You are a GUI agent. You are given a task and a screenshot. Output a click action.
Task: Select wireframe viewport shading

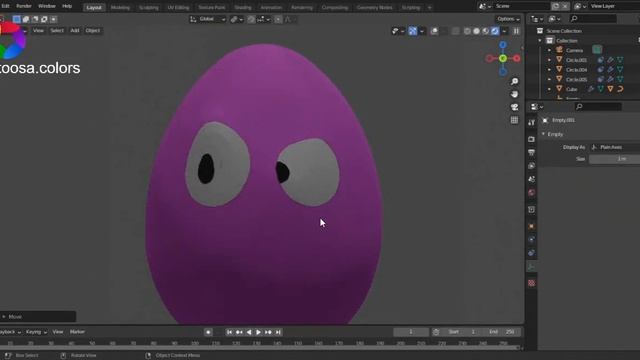tap(467, 31)
